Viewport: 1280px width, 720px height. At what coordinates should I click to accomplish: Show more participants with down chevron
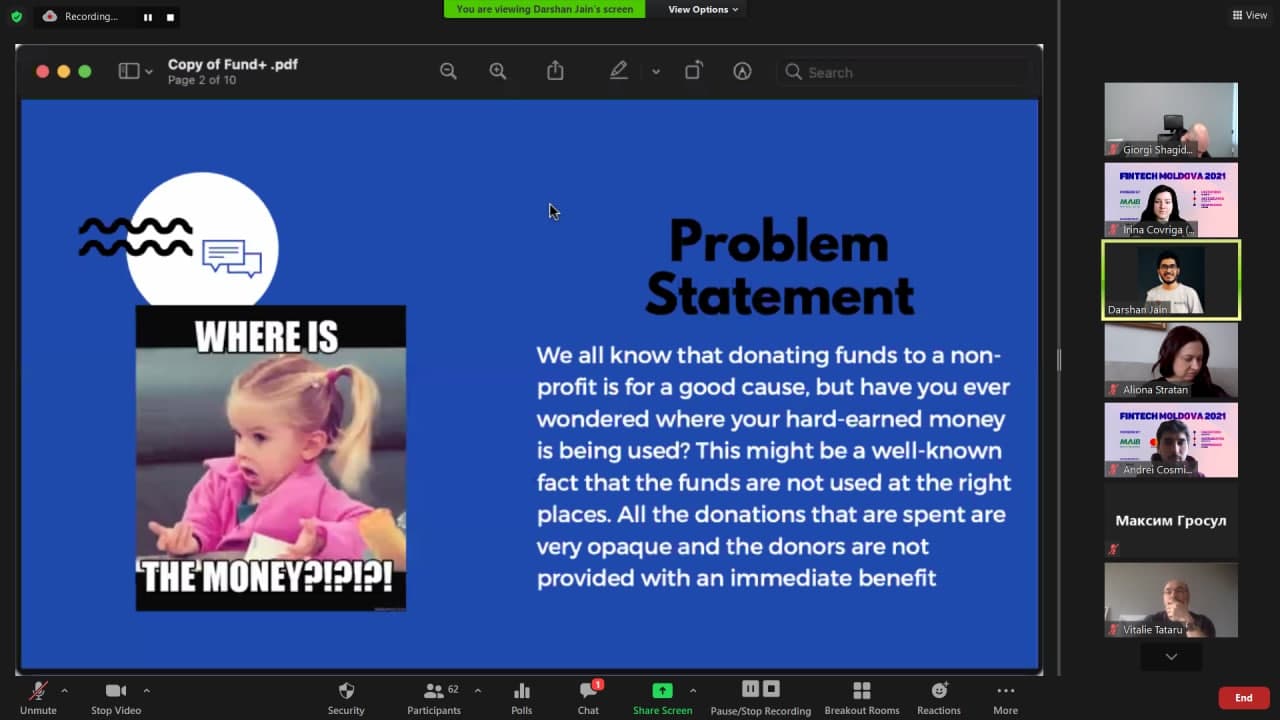[1171, 657]
